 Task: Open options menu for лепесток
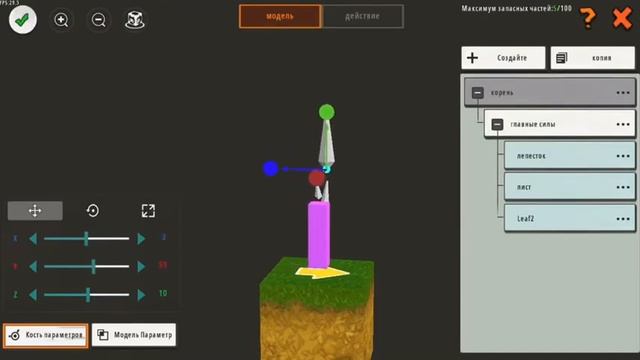[623, 156]
